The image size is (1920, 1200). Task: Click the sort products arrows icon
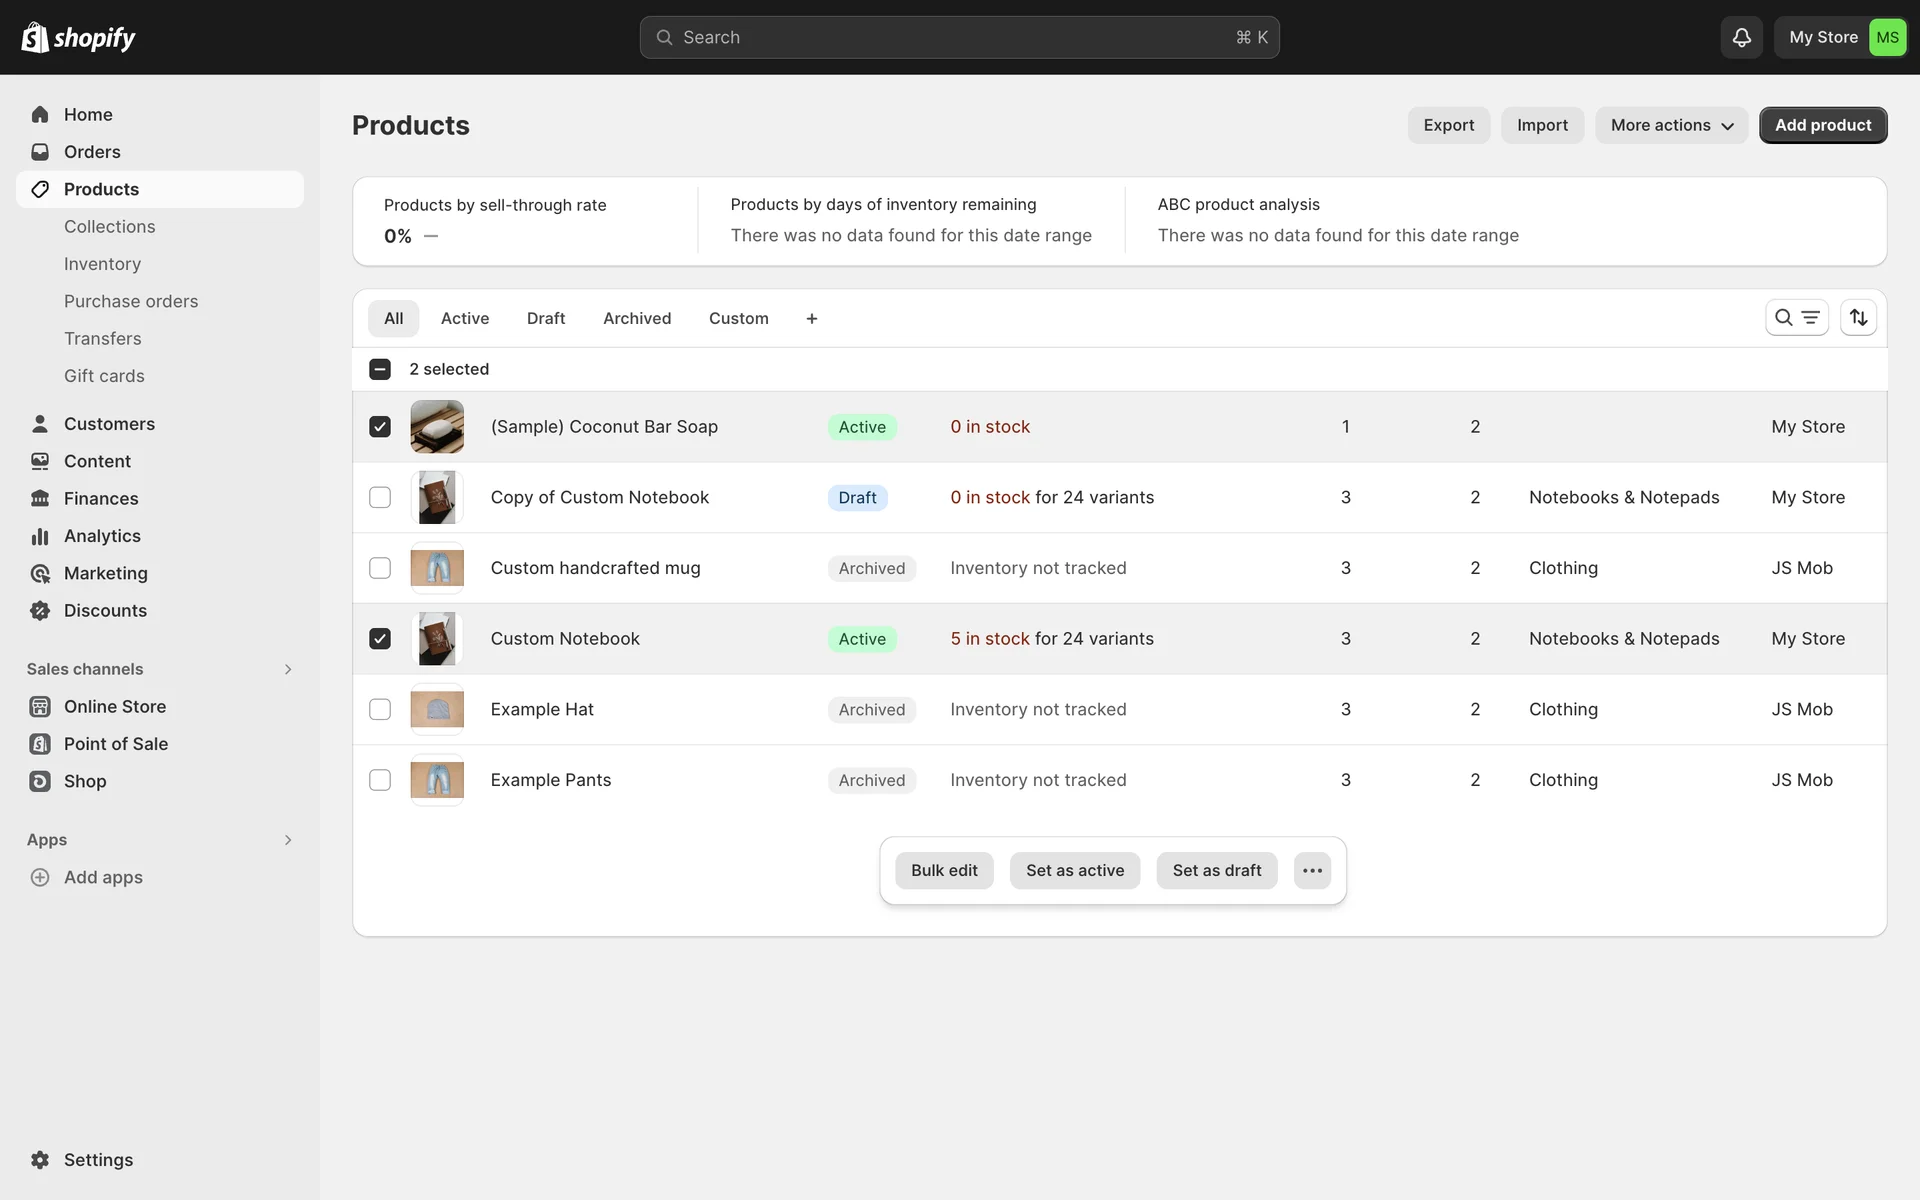(1858, 318)
